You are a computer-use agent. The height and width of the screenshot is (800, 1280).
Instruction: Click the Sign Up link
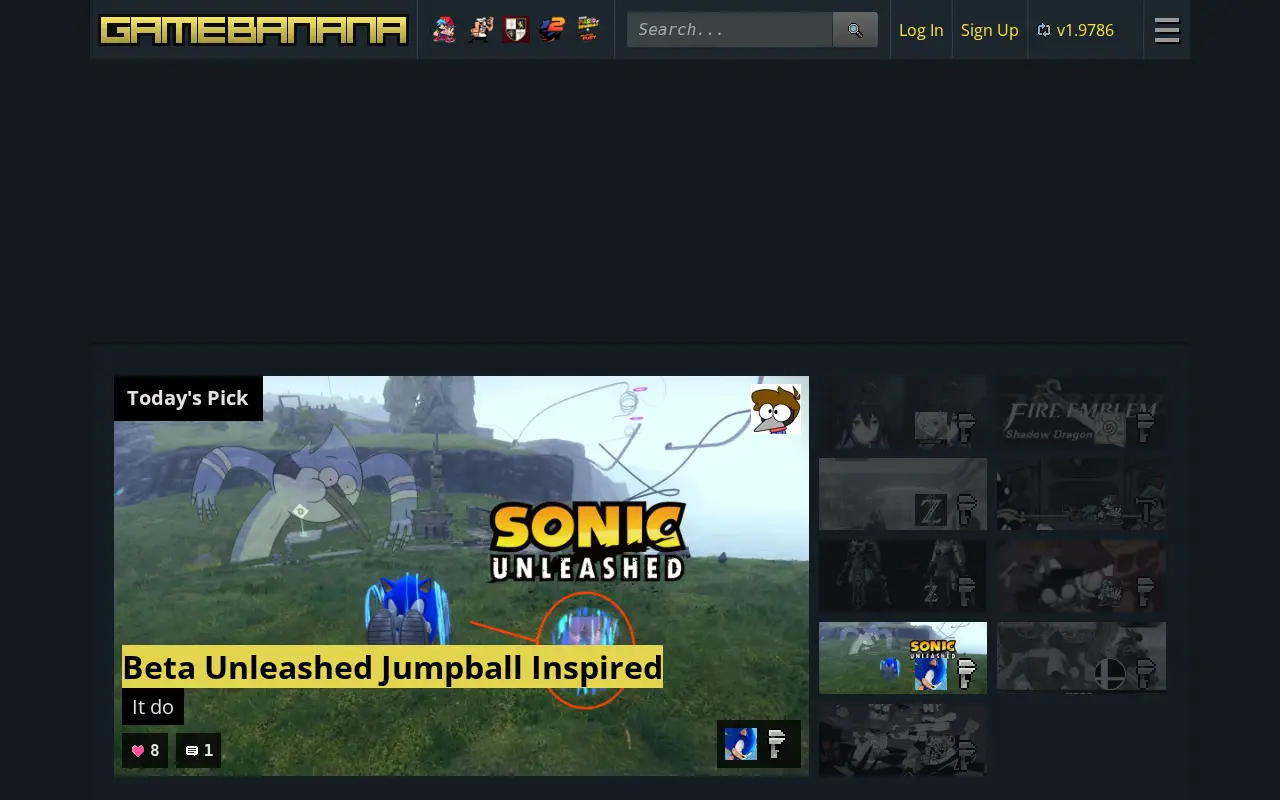(989, 30)
